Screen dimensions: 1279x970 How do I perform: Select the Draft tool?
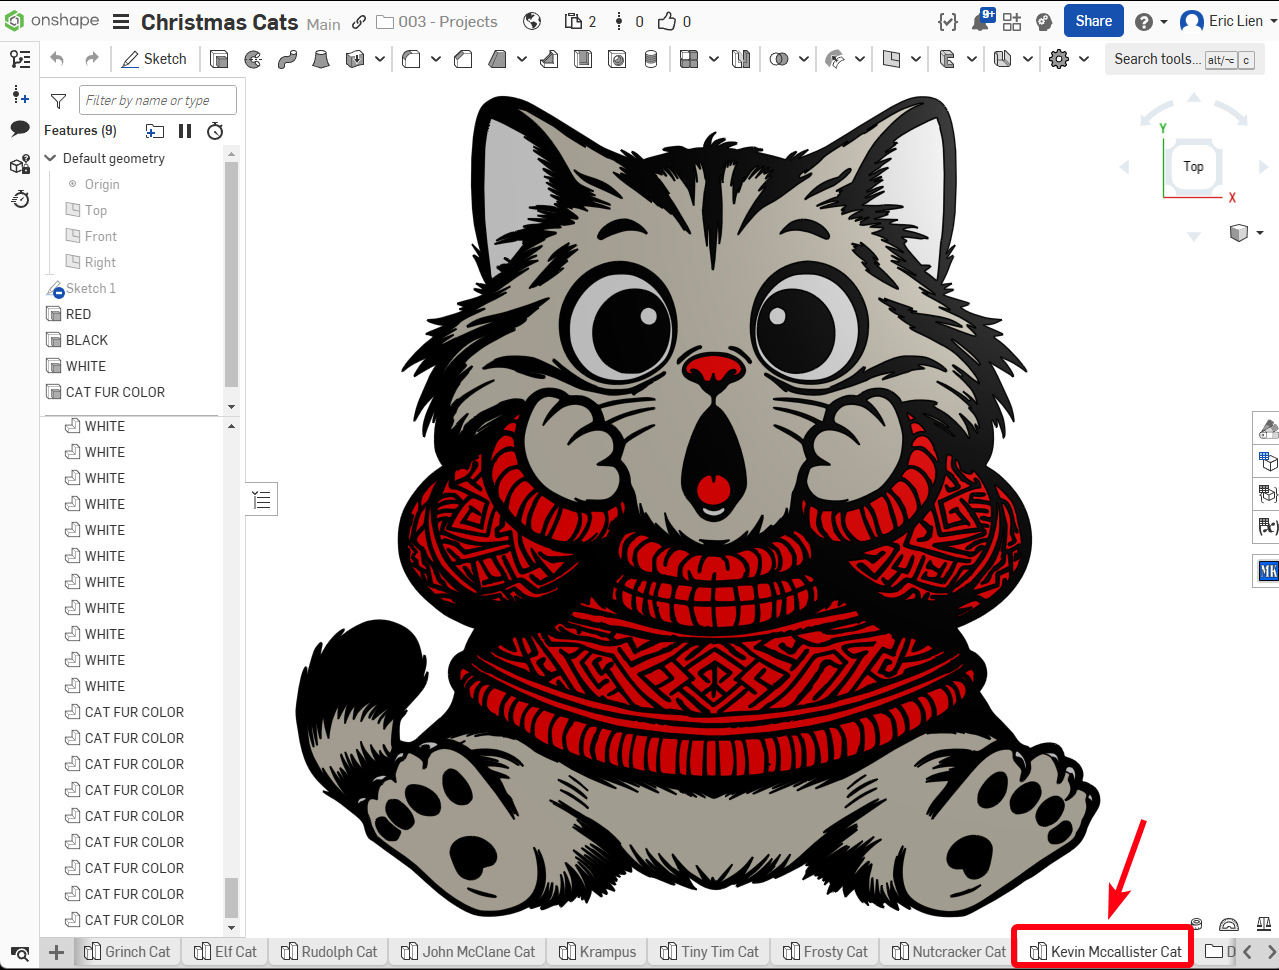point(497,59)
